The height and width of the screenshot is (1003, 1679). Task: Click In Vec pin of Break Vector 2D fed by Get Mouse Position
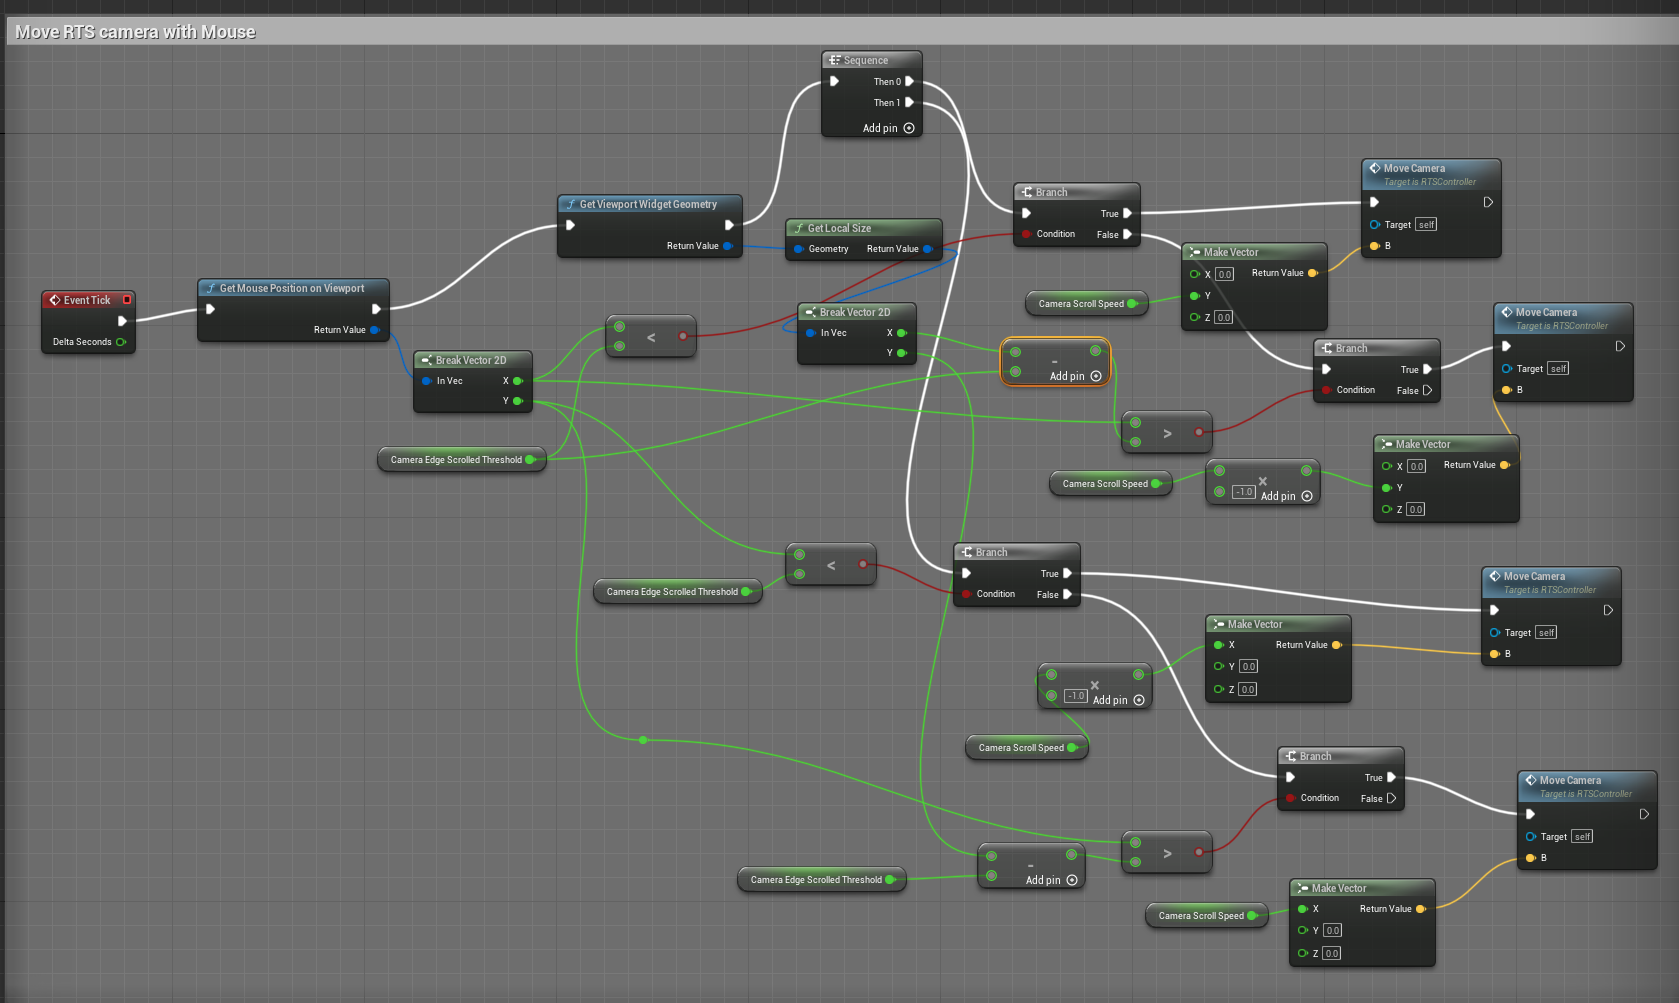pyautogui.click(x=426, y=381)
